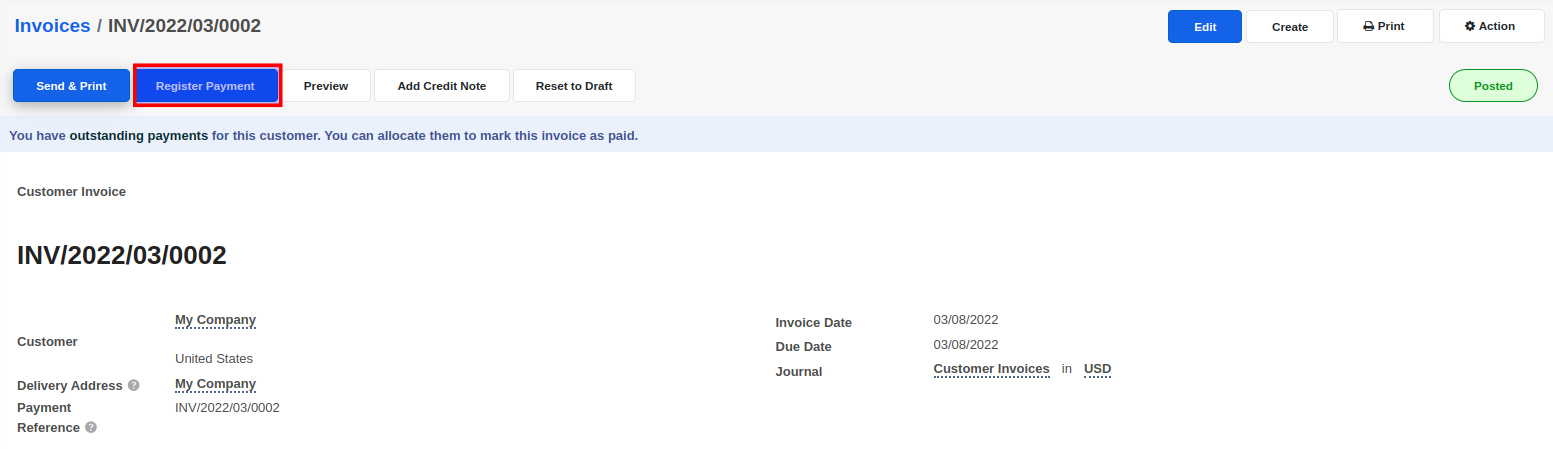
Task: Open the Customer field's My Company link
Action: coord(215,320)
